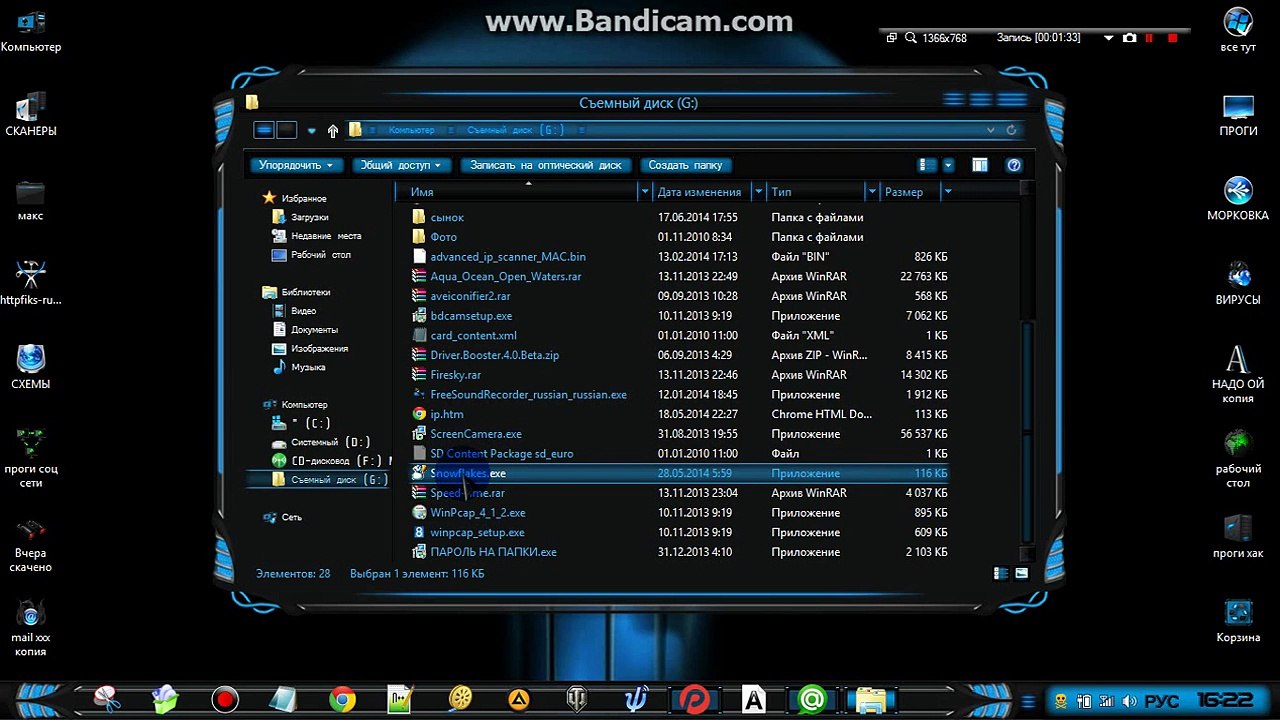The height and width of the screenshot is (720, 1280).
Task: Open the Имя column filter dropdown
Action: click(644, 192)
